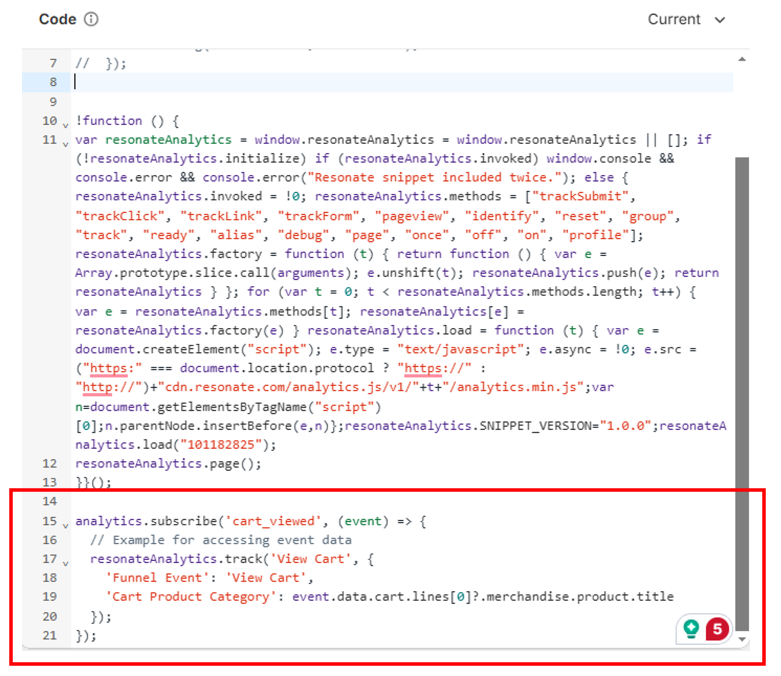Image resolution: width=781 pixels, height=676 pixels.
Task: Place cursor in empty line 8
Action: pyautogui.click(x=403, y=82)
